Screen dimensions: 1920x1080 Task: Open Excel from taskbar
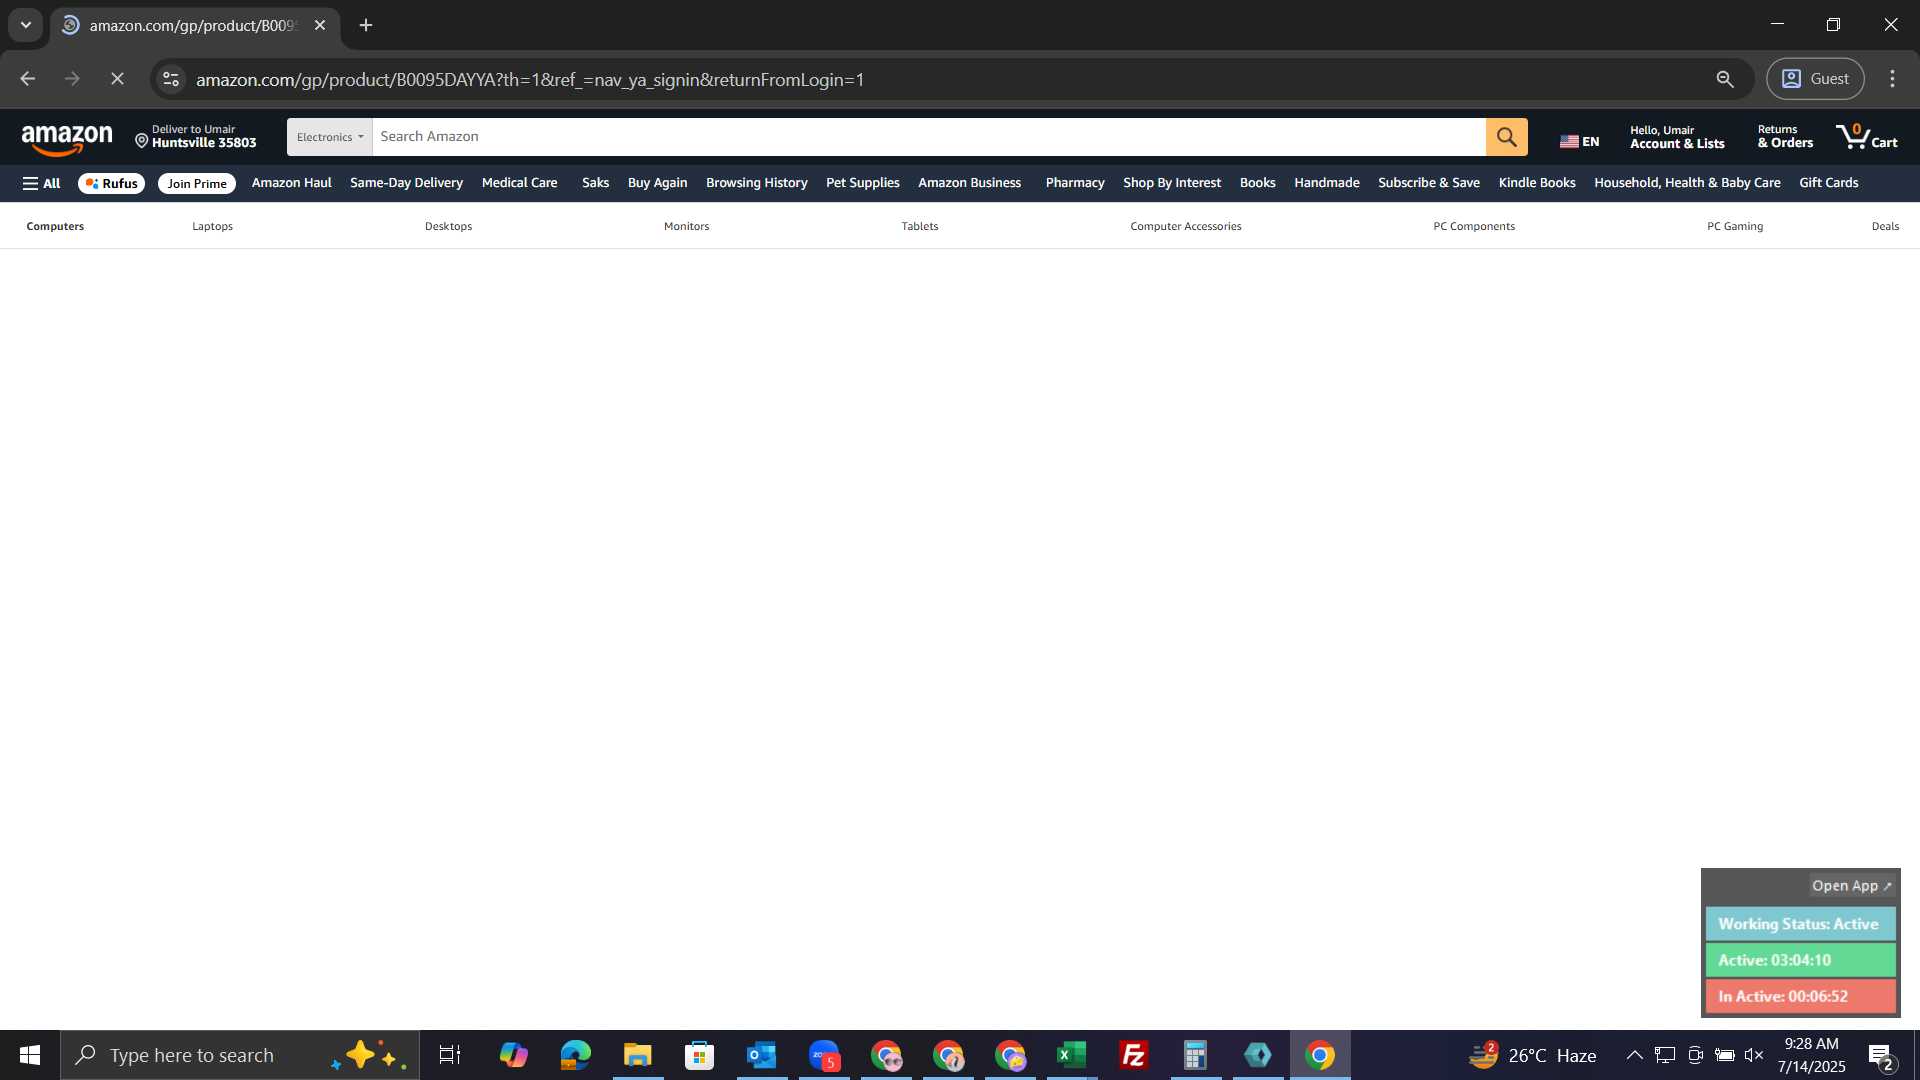(1072, 1055)
